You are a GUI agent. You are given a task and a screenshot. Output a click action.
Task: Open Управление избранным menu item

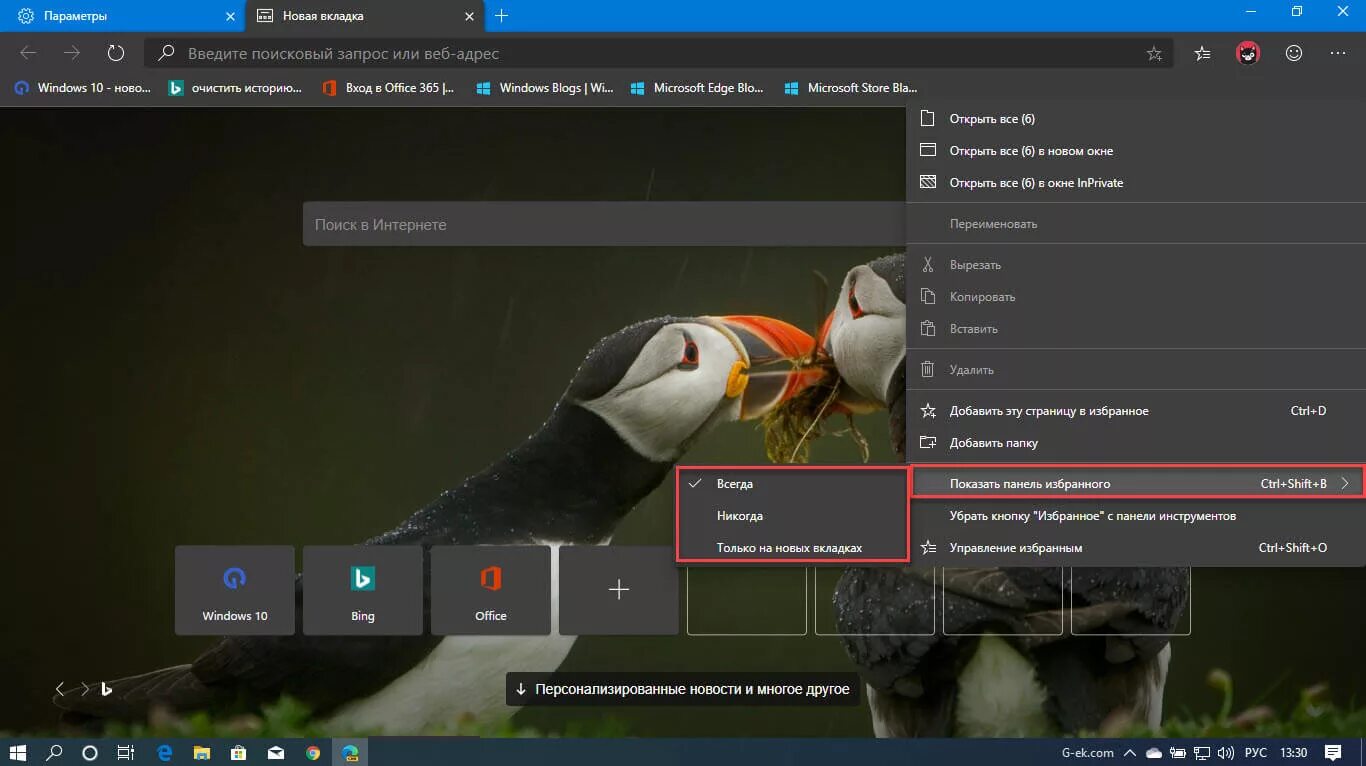(1136, 548)
